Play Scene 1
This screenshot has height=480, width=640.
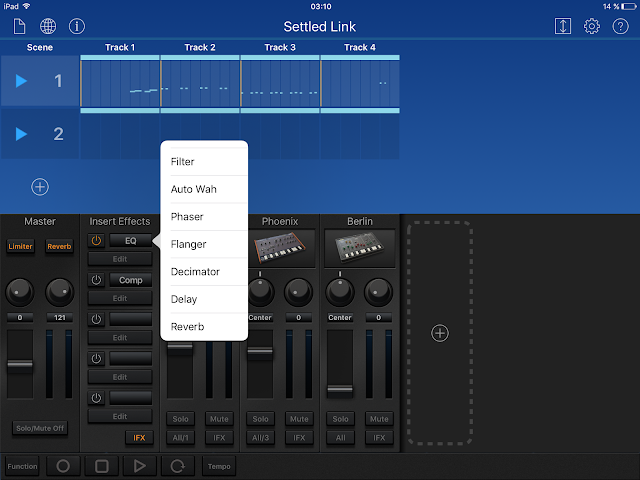pyautogui.click(x=21, y=81)
